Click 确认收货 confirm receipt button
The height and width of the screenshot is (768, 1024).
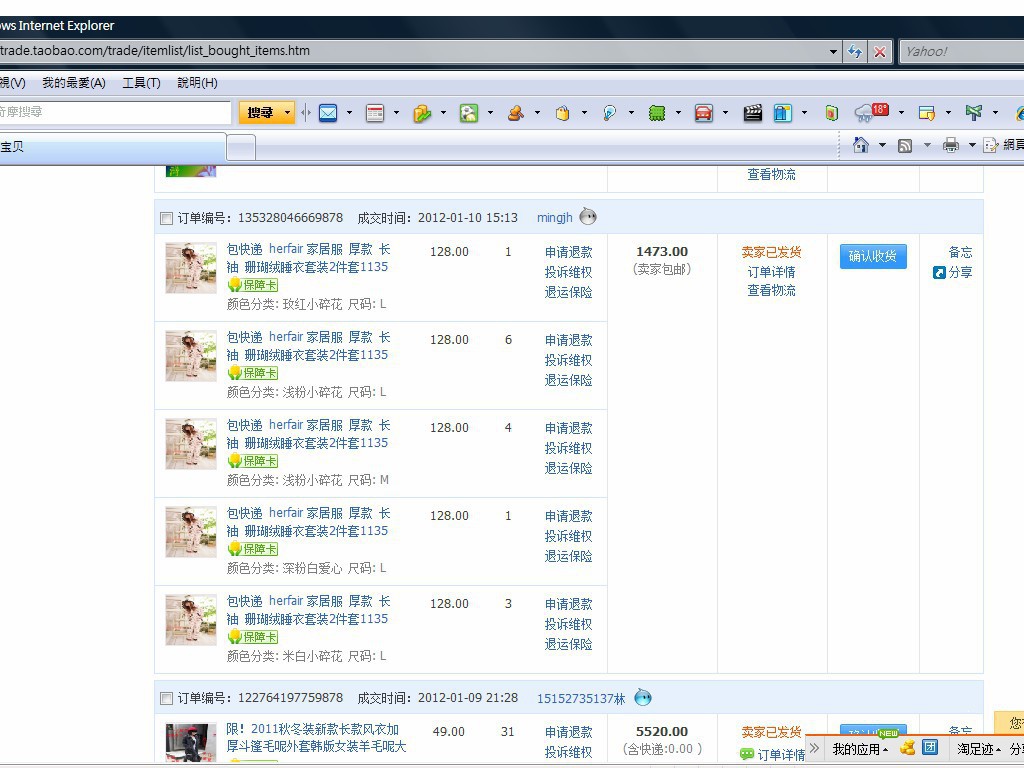click(x=872, y=256)
